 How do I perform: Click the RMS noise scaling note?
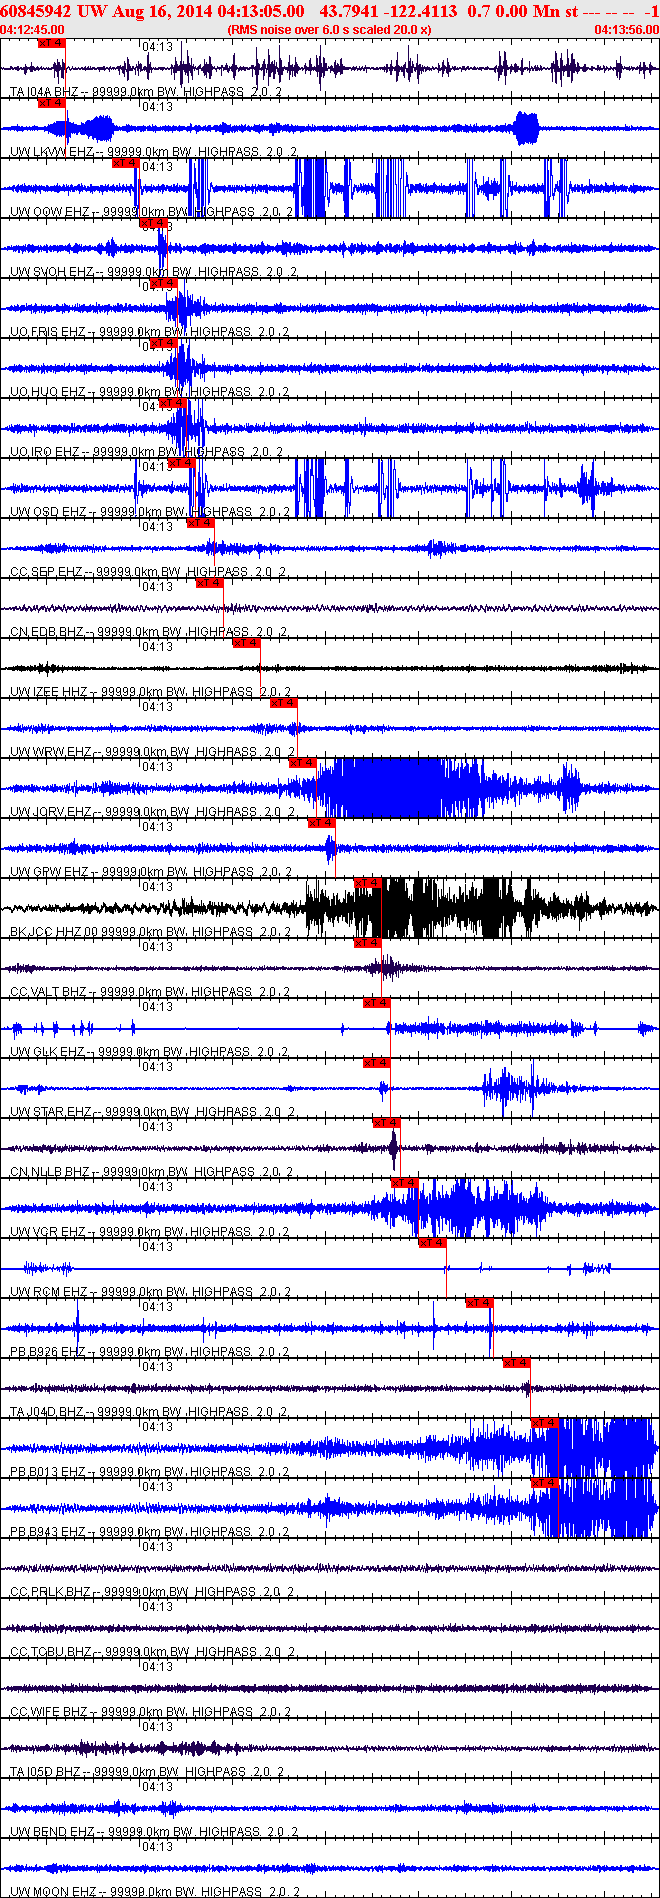(x=330, y=30)
